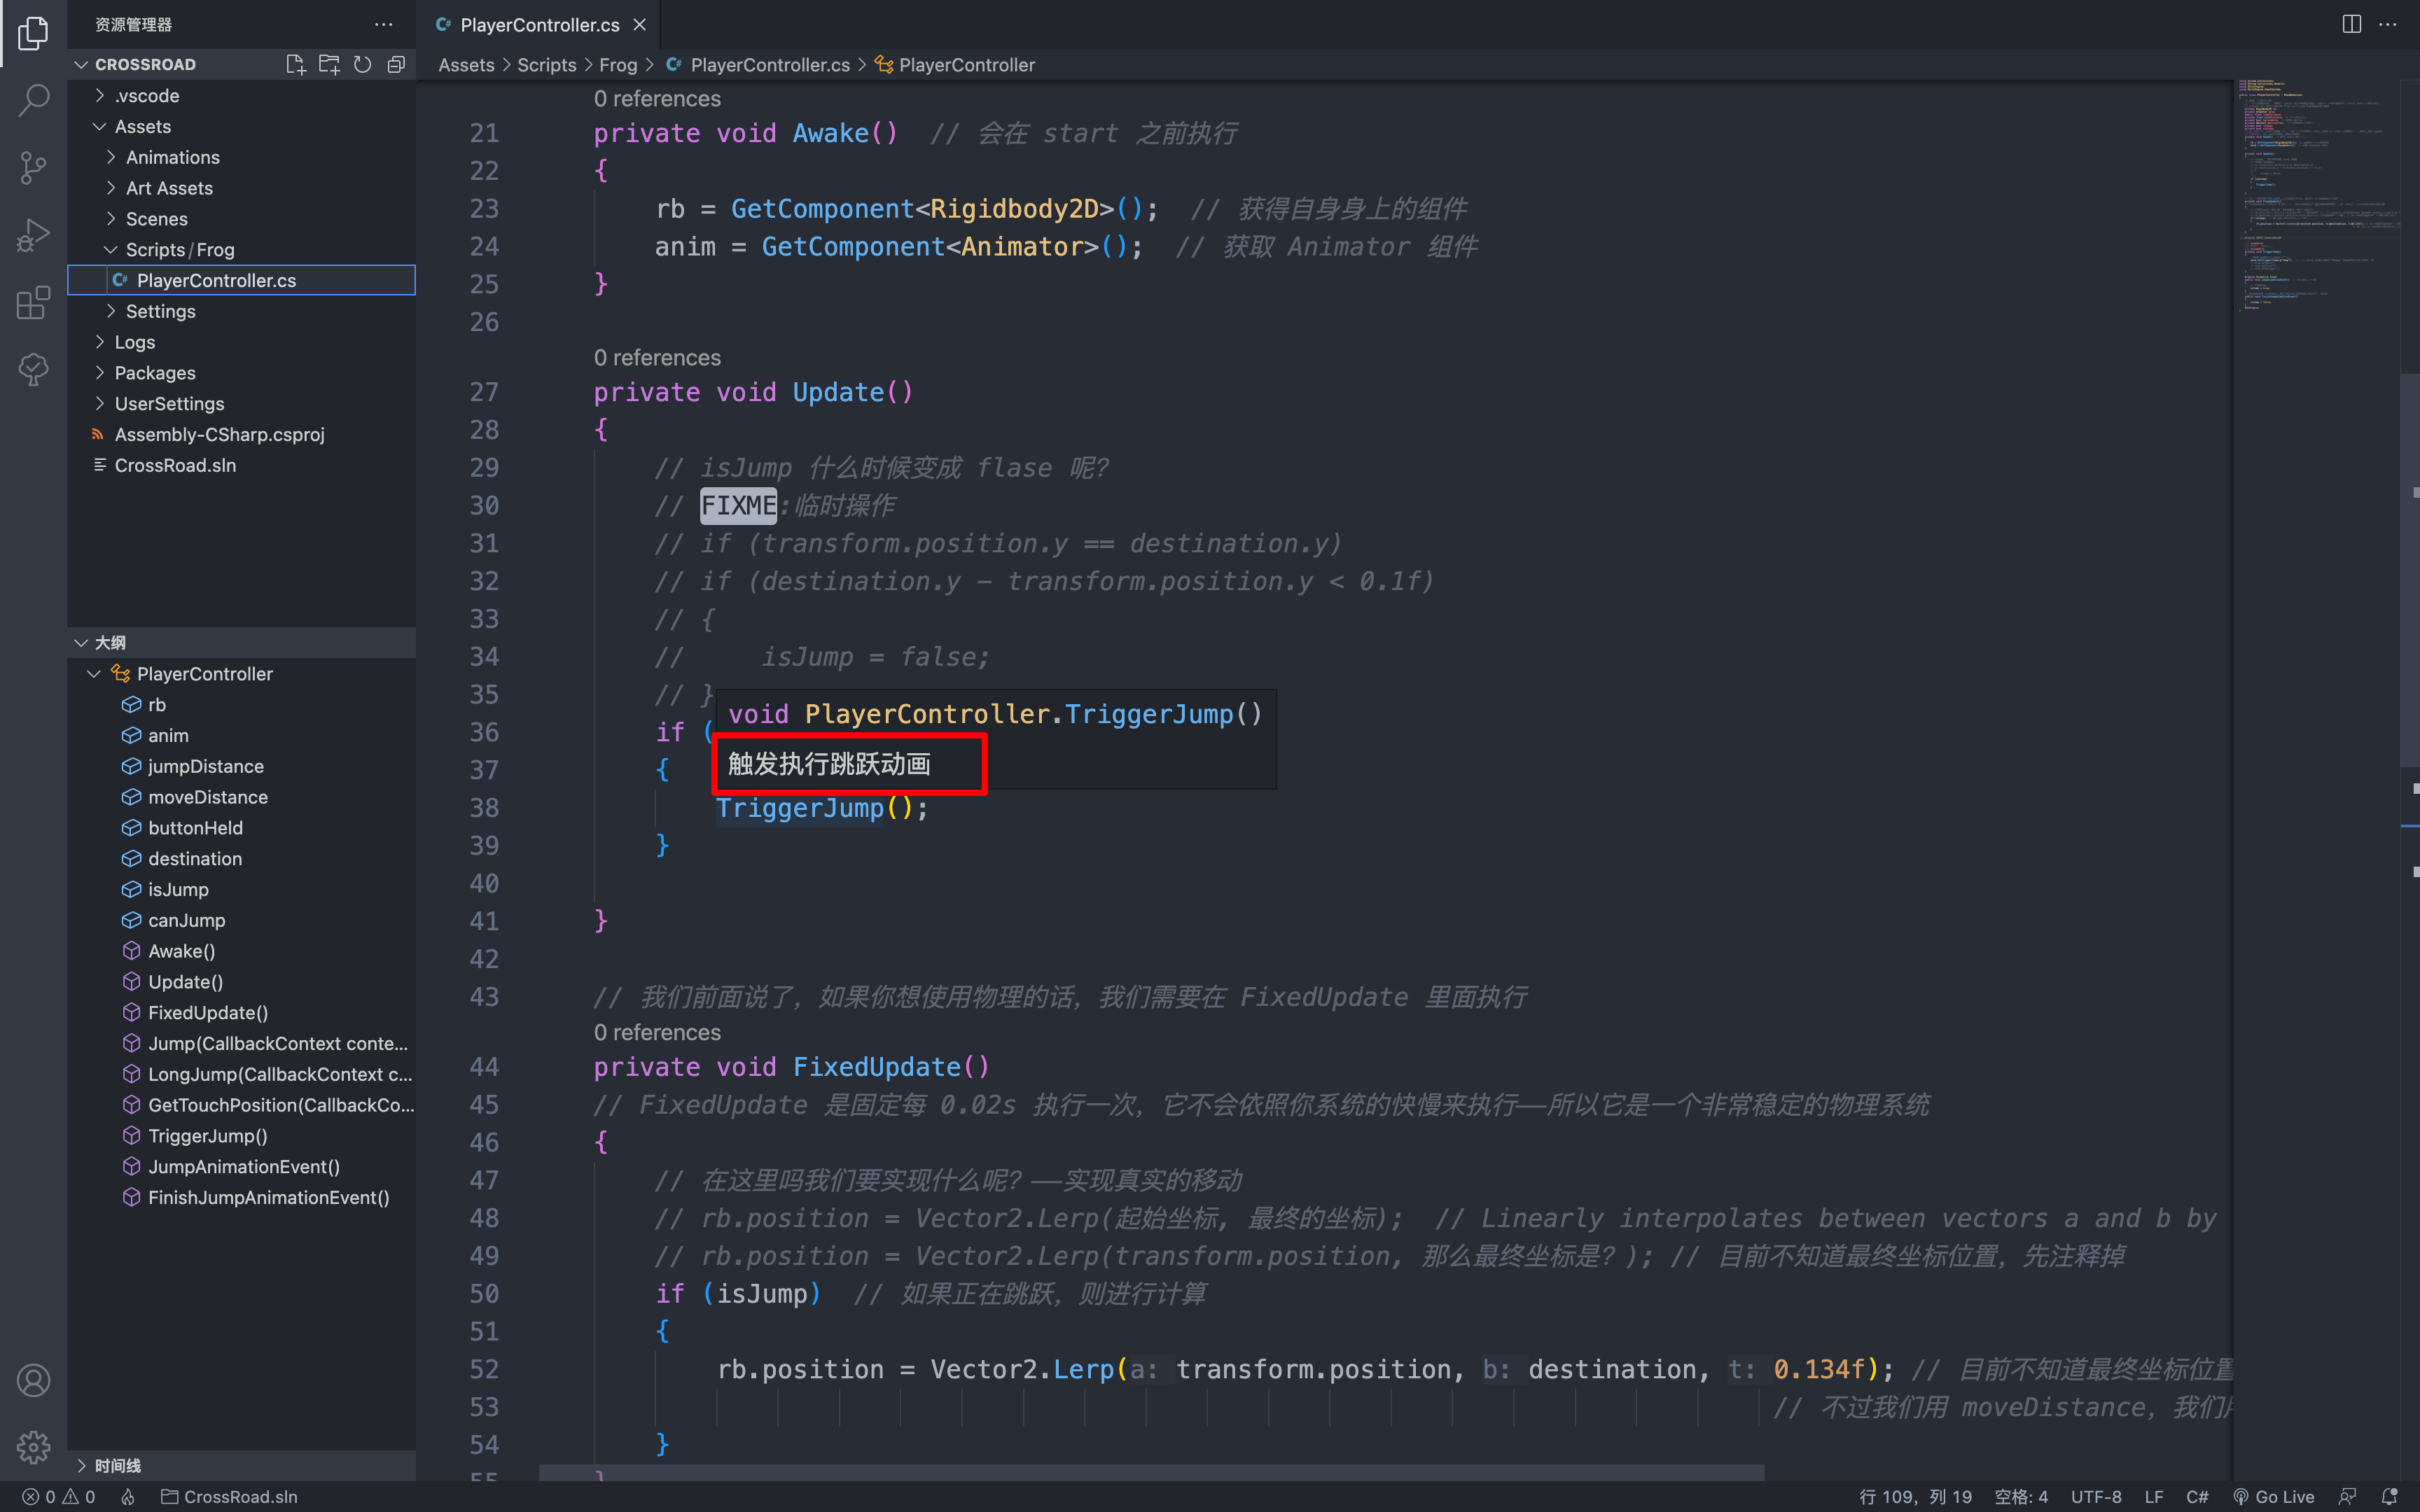
Task: Click 0 references above Awake method
Action: [x=657, y=99]
